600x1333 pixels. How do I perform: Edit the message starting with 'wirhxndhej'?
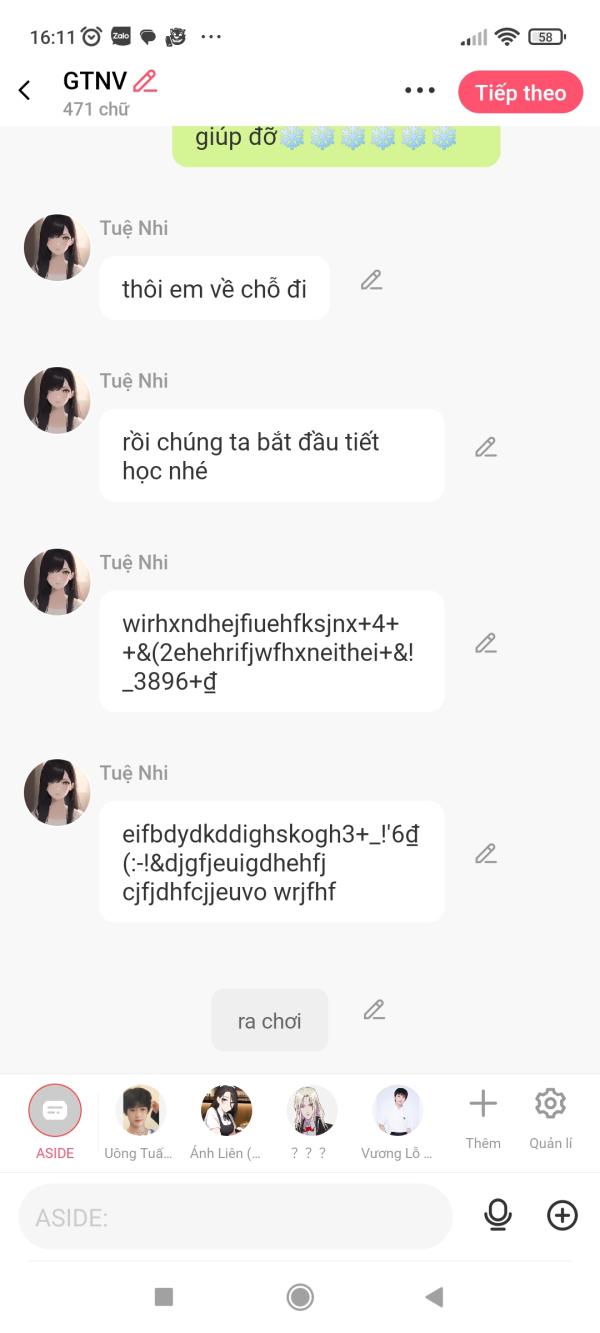coord(486,643)
